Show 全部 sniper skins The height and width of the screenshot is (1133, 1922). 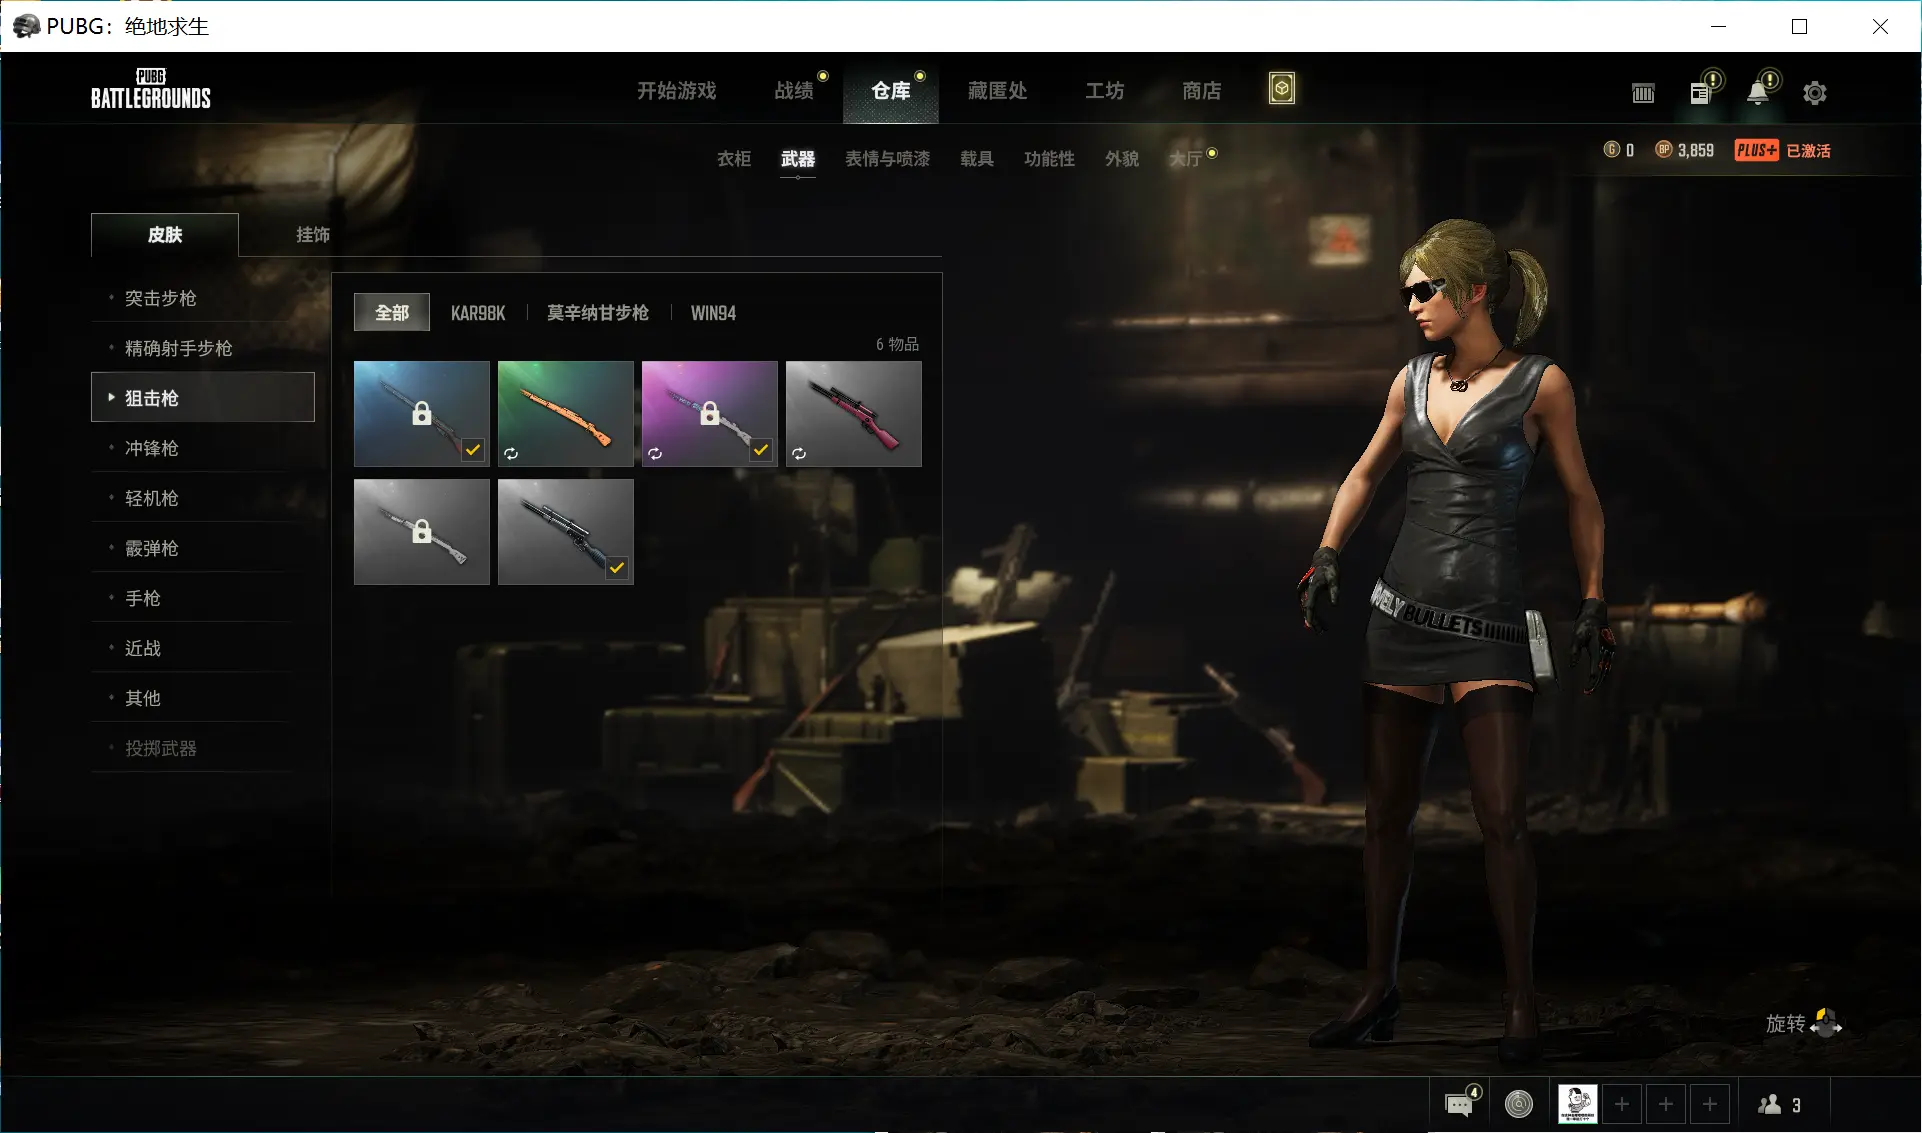coord(392,312)
